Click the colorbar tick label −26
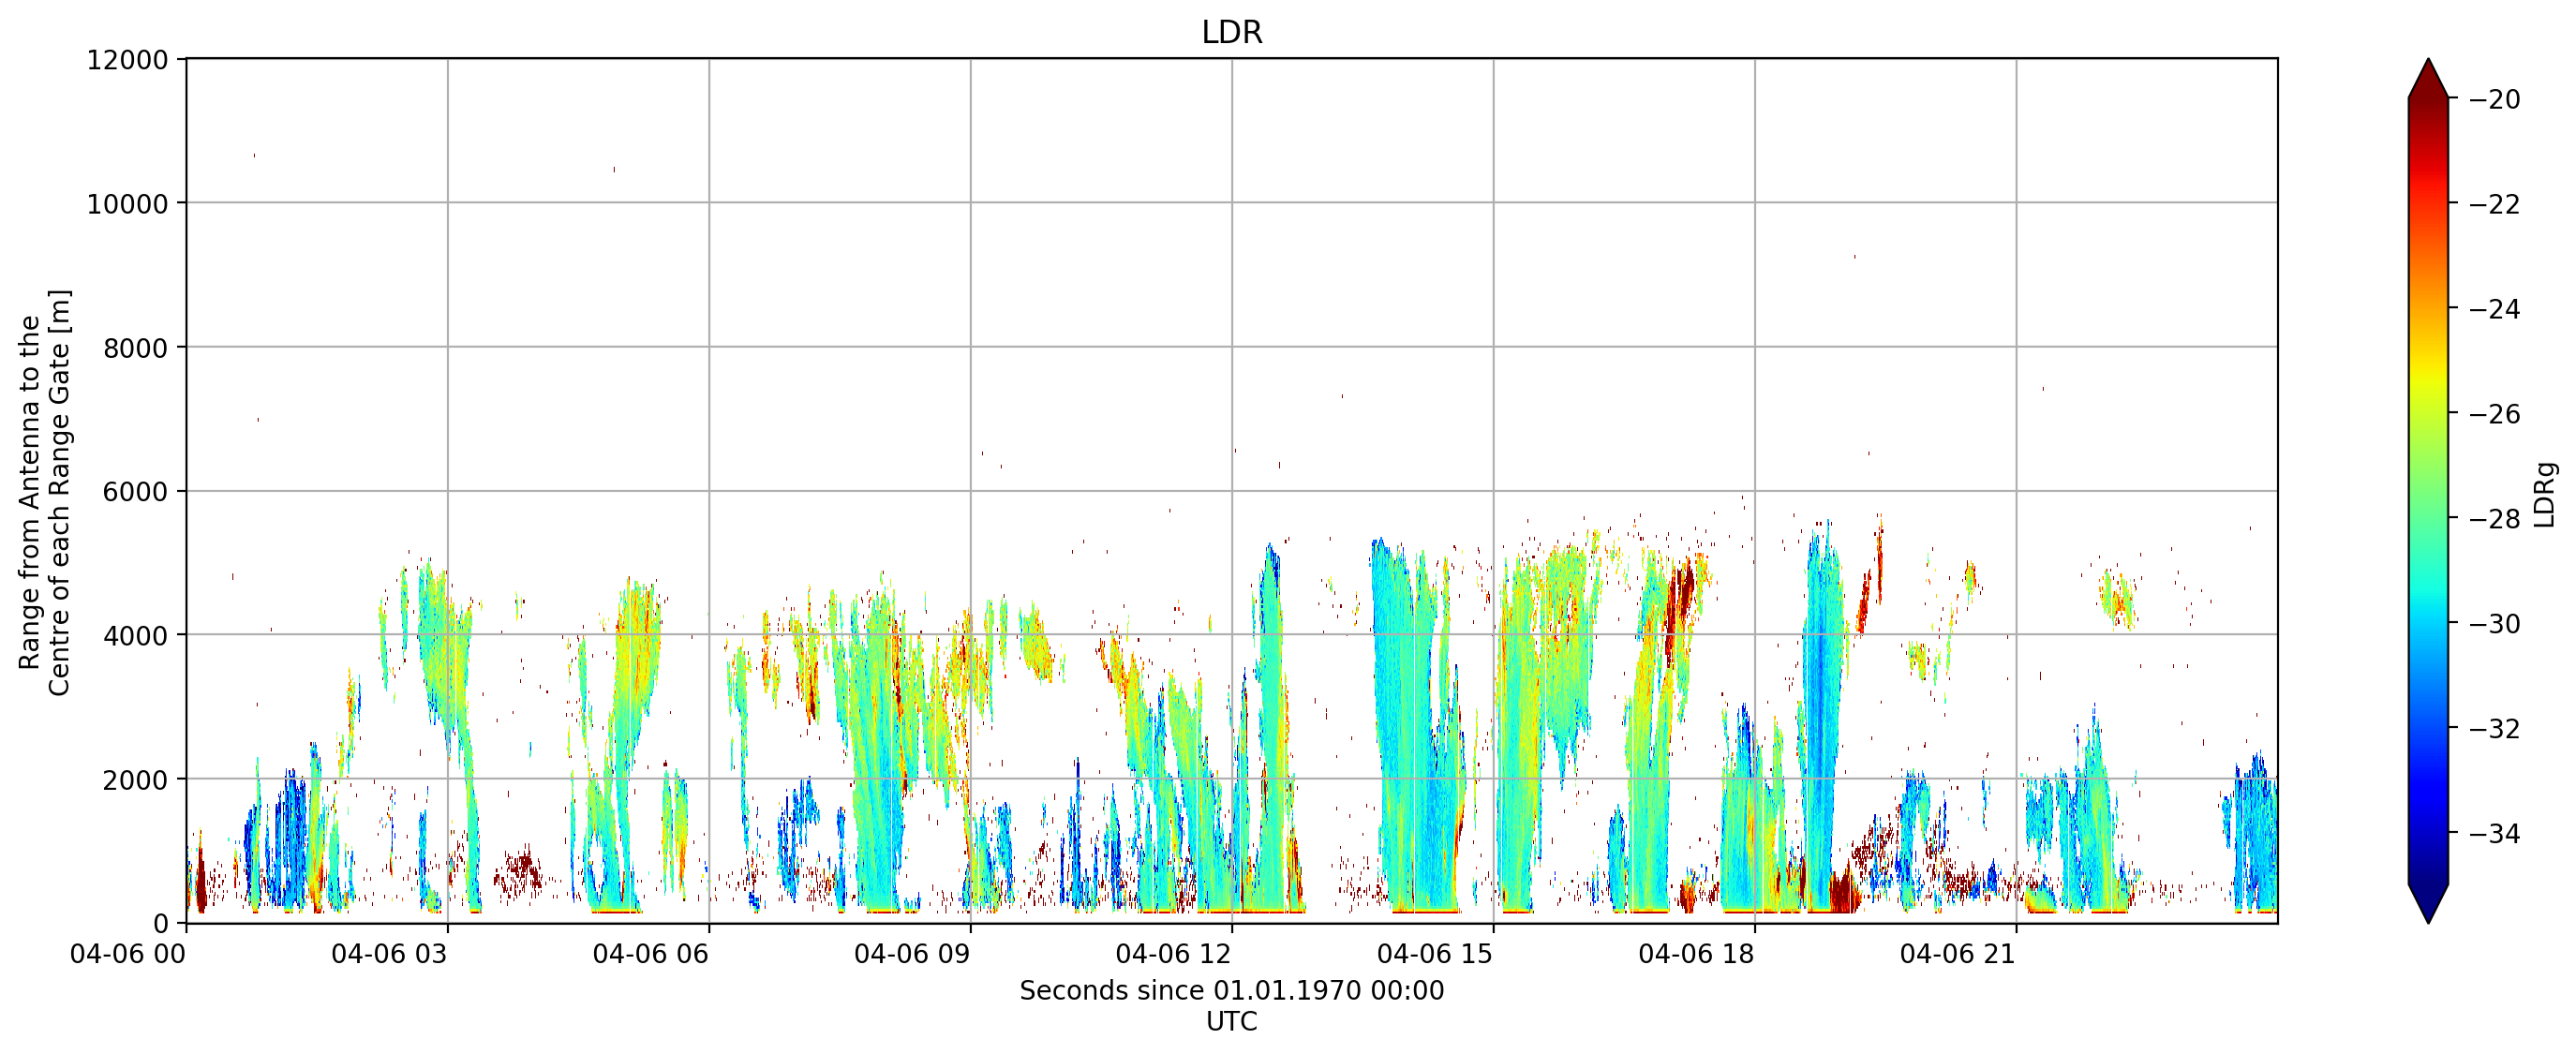The image size is (2576, 1054). (2494, 415)
